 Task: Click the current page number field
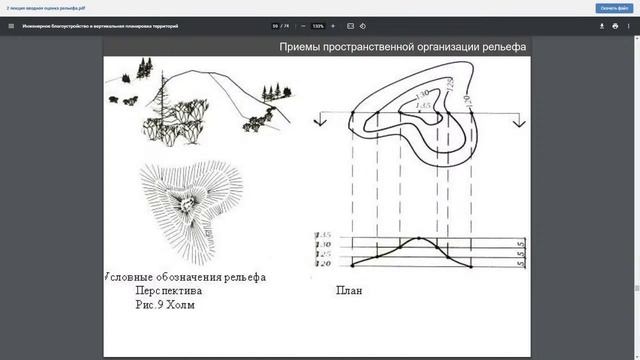pyautogui.click(x=275, y=26)
